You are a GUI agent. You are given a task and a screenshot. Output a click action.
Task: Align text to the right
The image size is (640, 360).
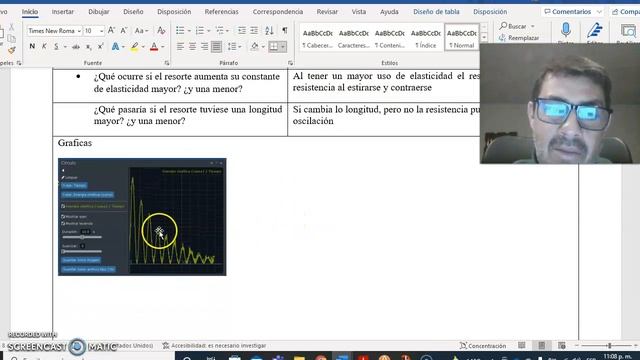click(x=204, y=47)
